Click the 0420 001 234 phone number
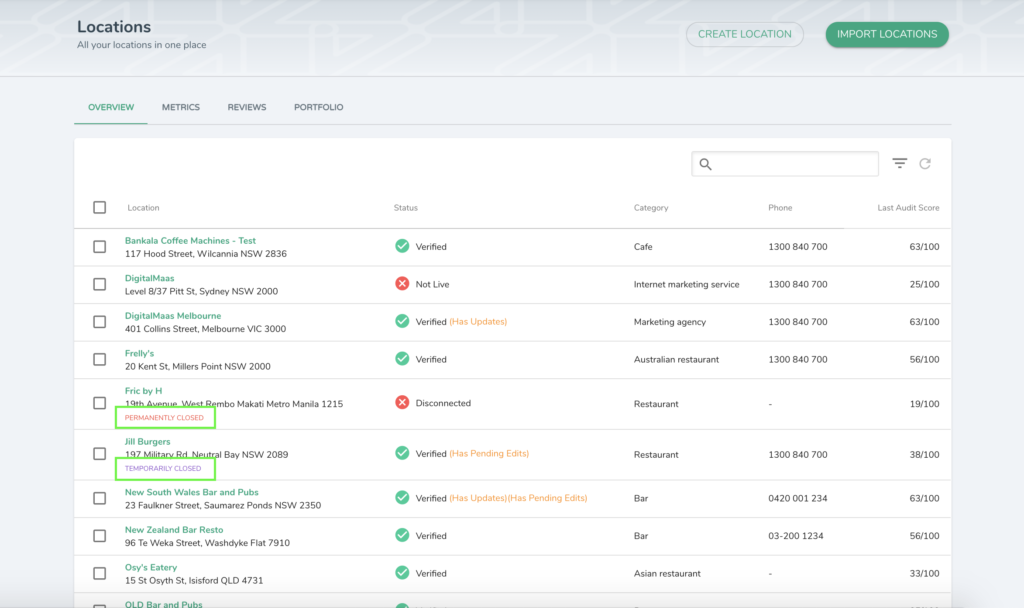This screenshot has height=608, width=1024. 797,498
